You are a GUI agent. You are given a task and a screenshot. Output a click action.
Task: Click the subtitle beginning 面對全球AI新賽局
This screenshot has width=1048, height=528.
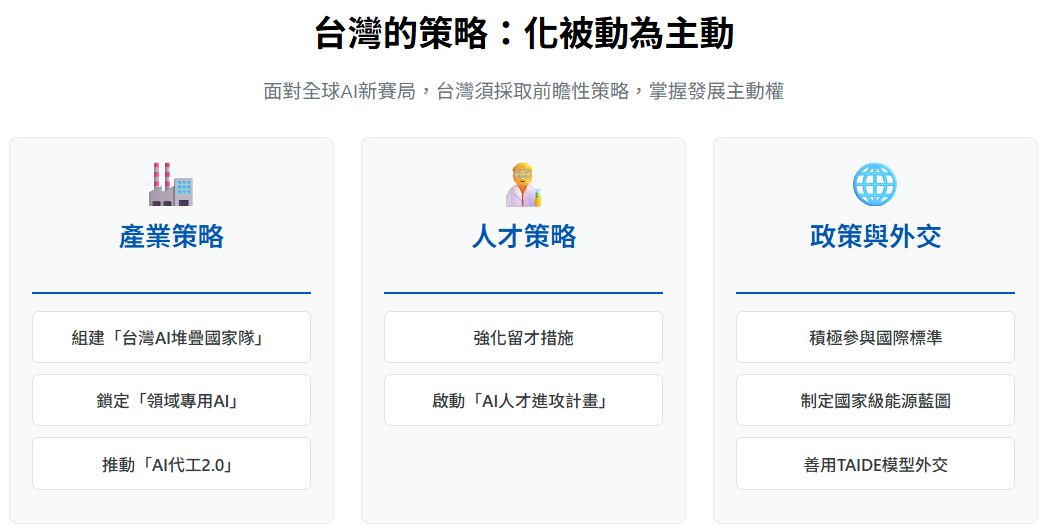click(x=524, y=91)
